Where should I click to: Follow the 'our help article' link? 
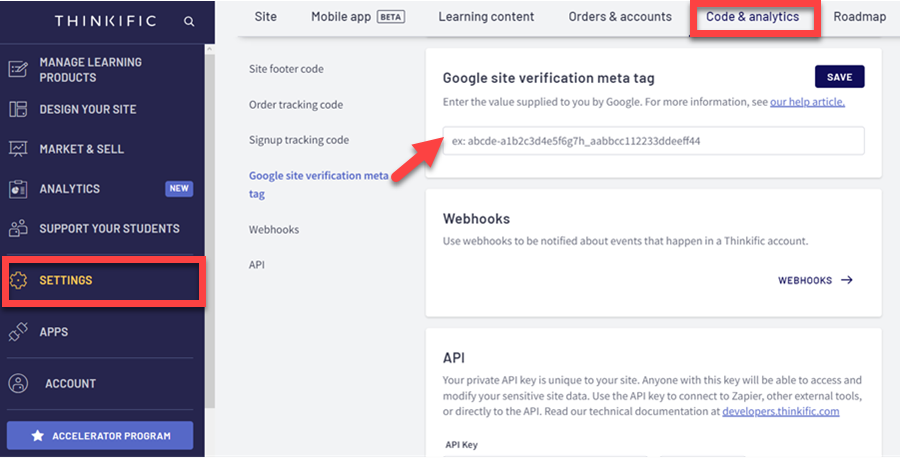(807, 102)
